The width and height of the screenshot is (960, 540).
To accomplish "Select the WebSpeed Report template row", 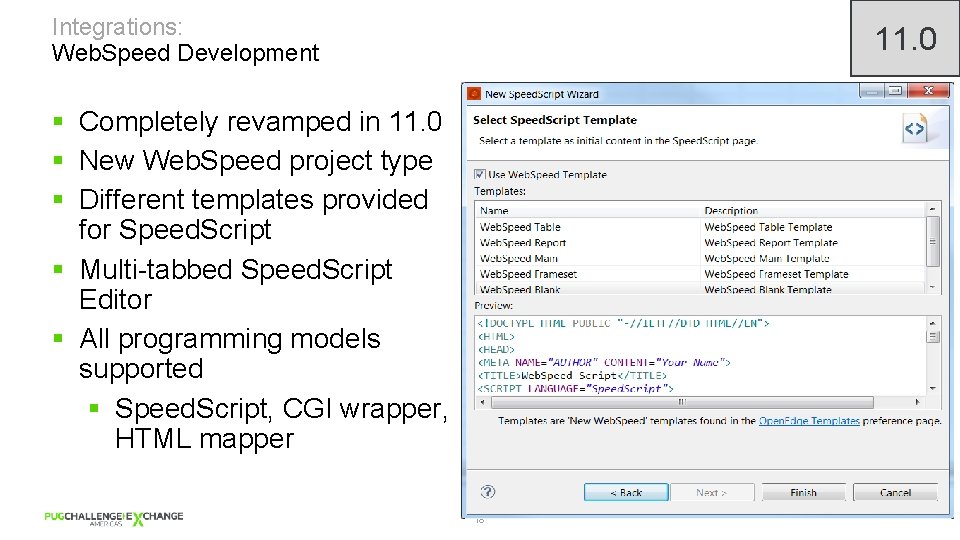I will (x=700, y=243).
